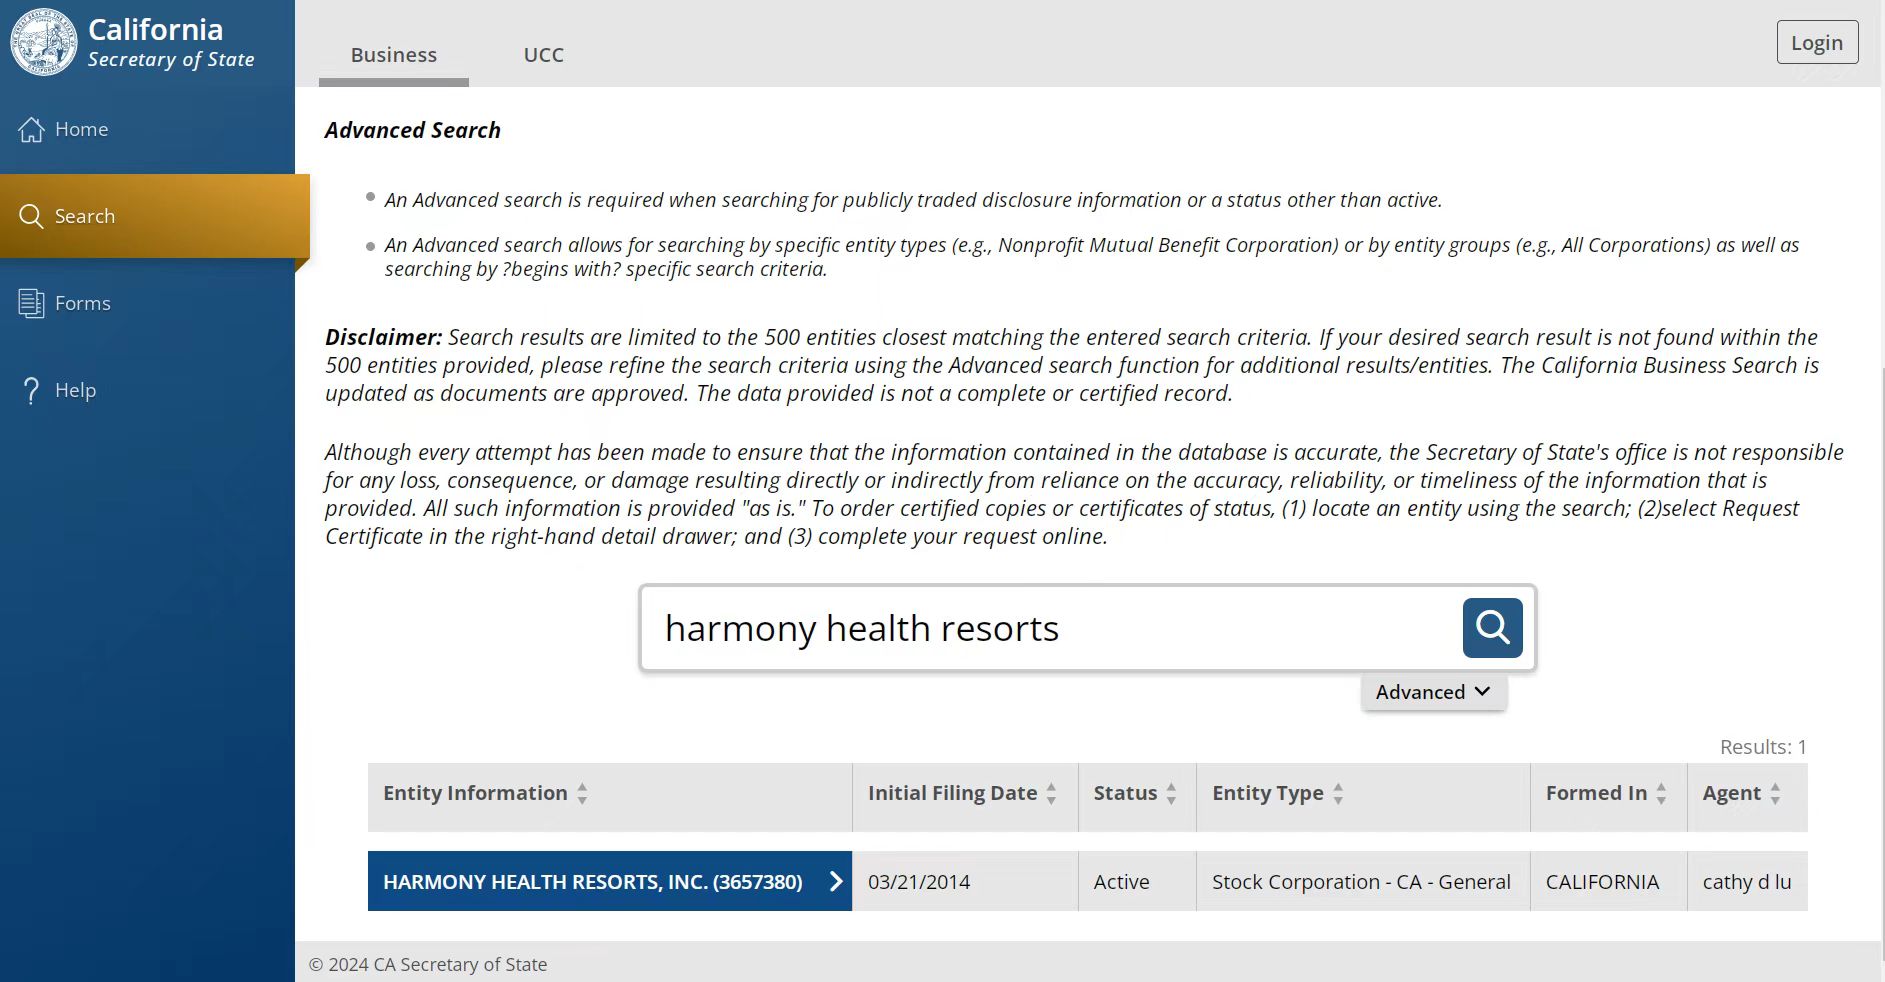
Task: Click the Forms document icon
Action: pyautogui.click(x=31, y=303)
